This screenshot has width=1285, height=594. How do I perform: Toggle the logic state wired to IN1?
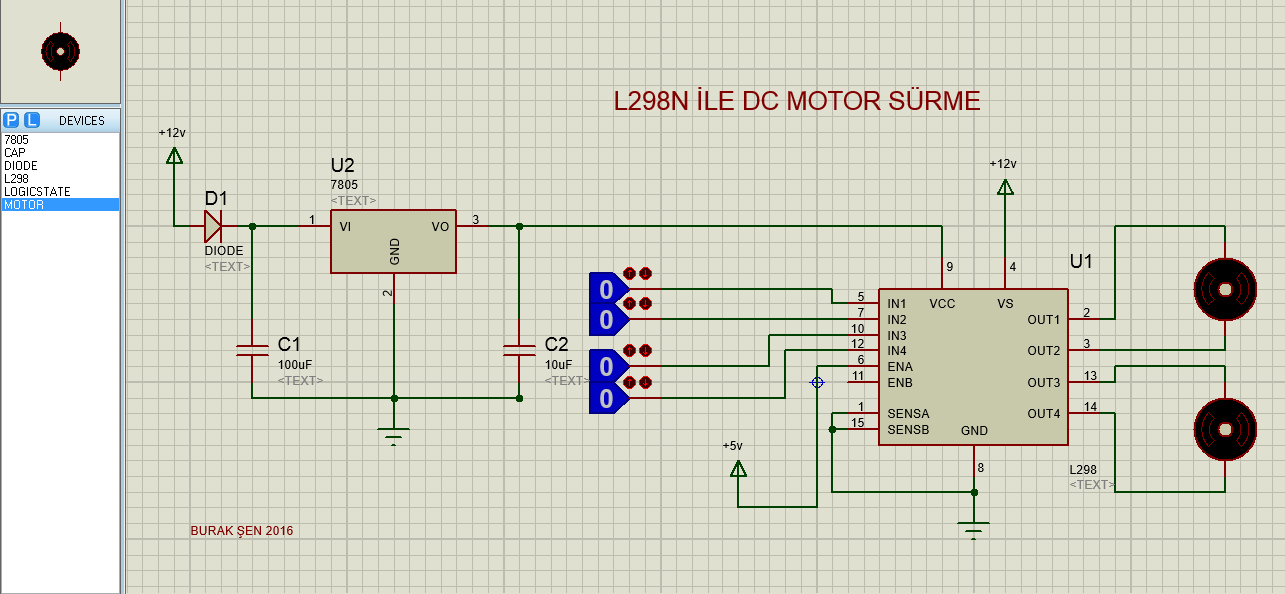point(608,289)
